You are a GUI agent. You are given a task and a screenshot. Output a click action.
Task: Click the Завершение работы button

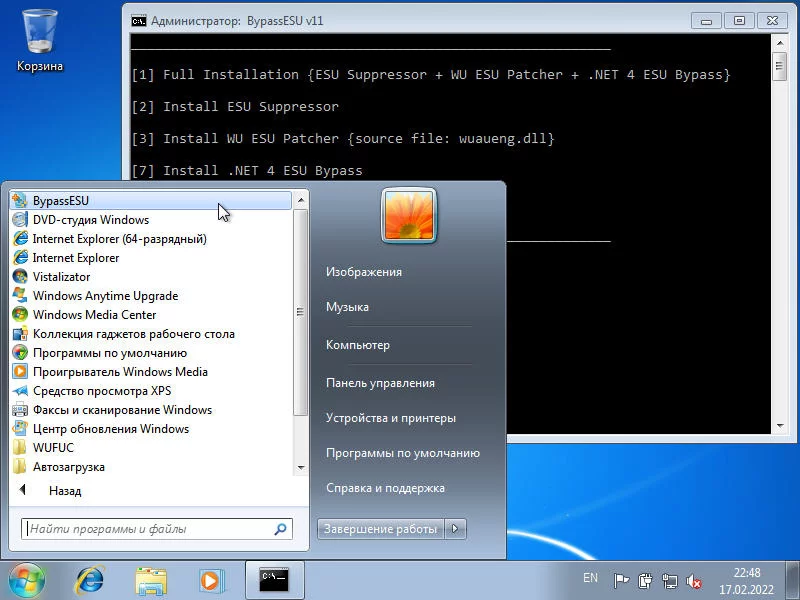click(x=381, y=529)
